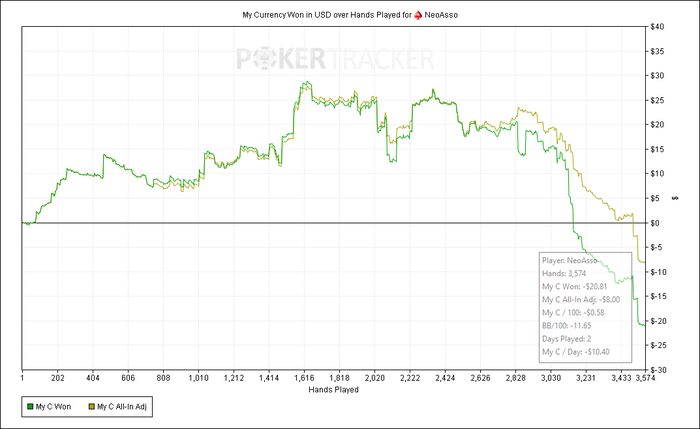The image size is (700, 429).
Task: Click the Player: NeoAsso line in tooltip
Action: tap(570, 260)
